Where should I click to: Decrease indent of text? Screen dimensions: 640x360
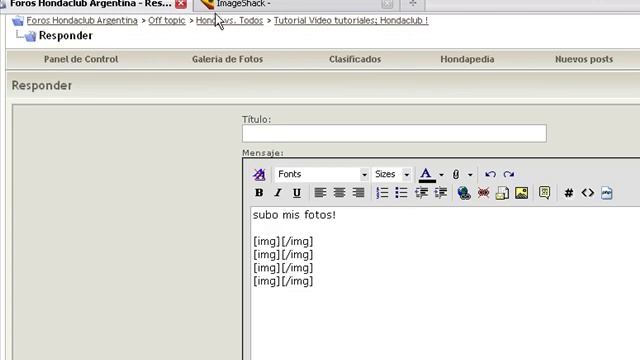click(x=421, y=193)
